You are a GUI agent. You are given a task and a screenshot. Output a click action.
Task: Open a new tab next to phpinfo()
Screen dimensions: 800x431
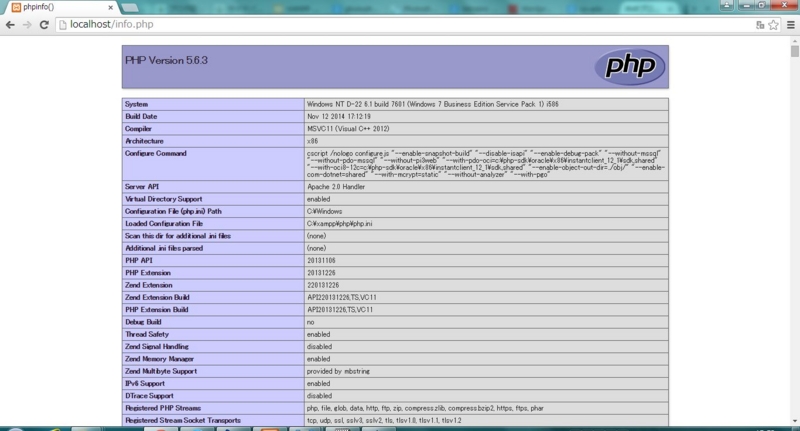[x=130, y=7]
